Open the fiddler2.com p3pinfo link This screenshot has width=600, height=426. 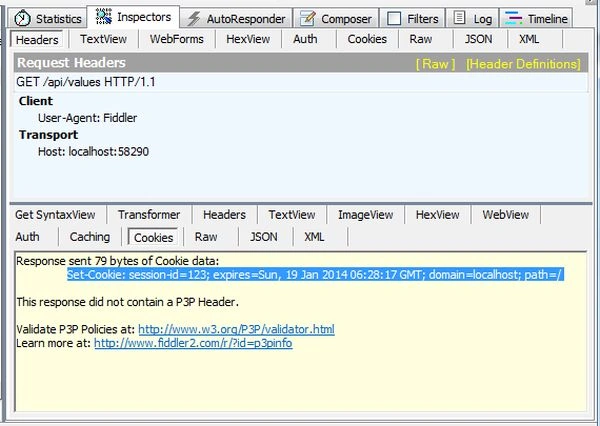click(x=193, y=343)
